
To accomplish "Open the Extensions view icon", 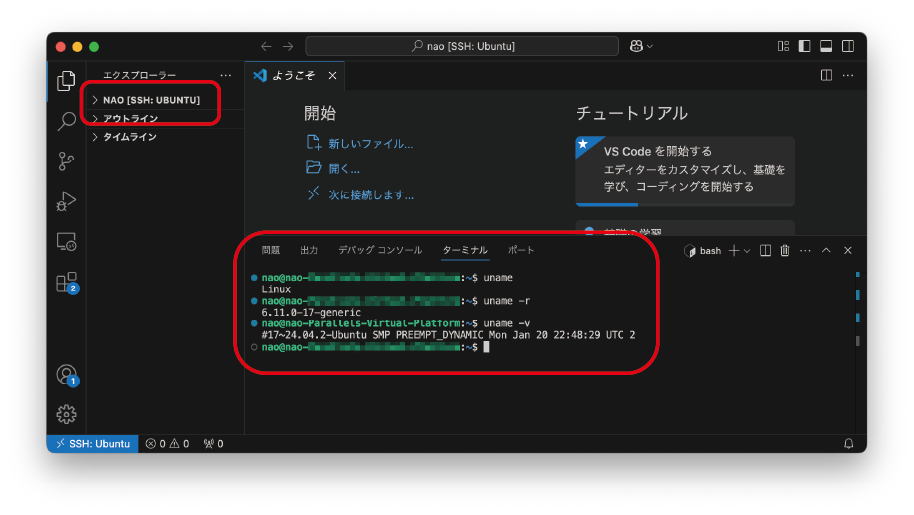I will pyautogui.click(x=67, y=283).
